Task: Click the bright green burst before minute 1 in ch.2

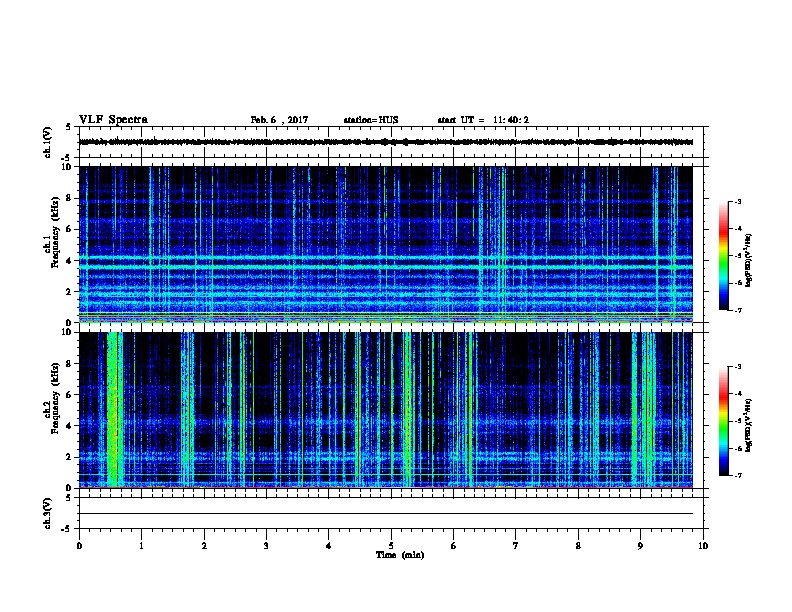Action: tap(115, 409)
